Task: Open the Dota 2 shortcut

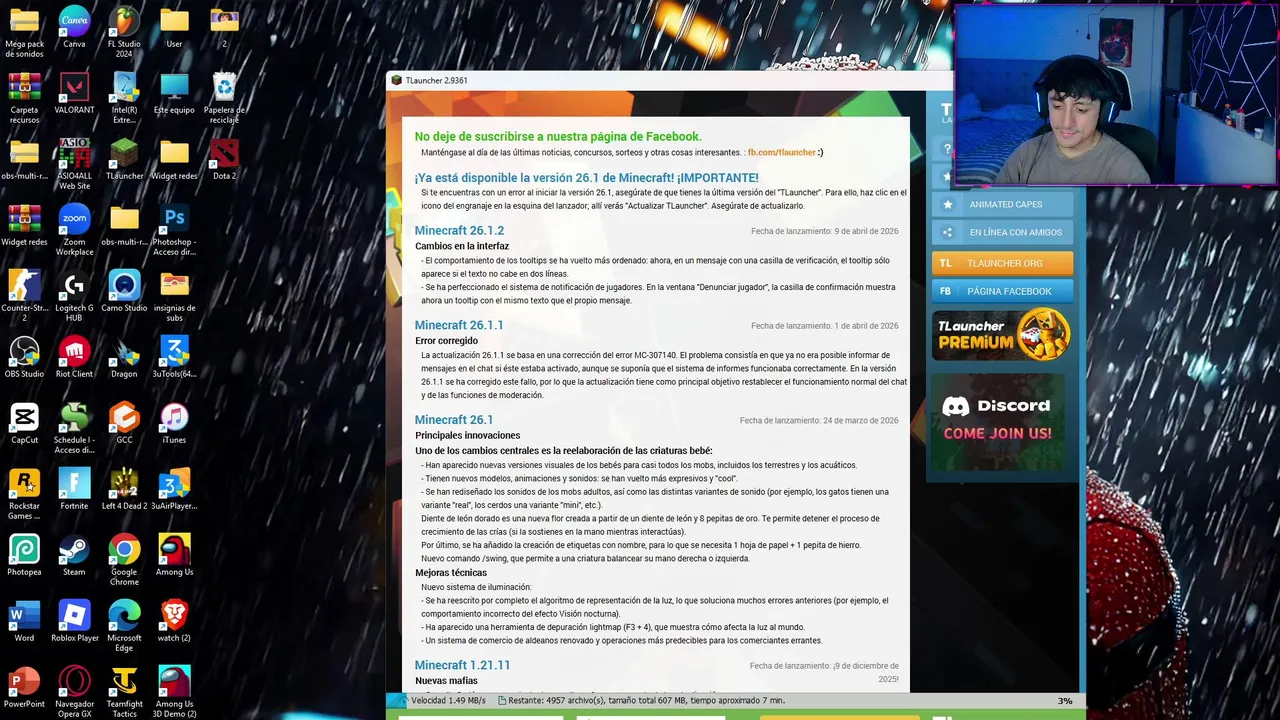Action: click(x=224, y=160)
